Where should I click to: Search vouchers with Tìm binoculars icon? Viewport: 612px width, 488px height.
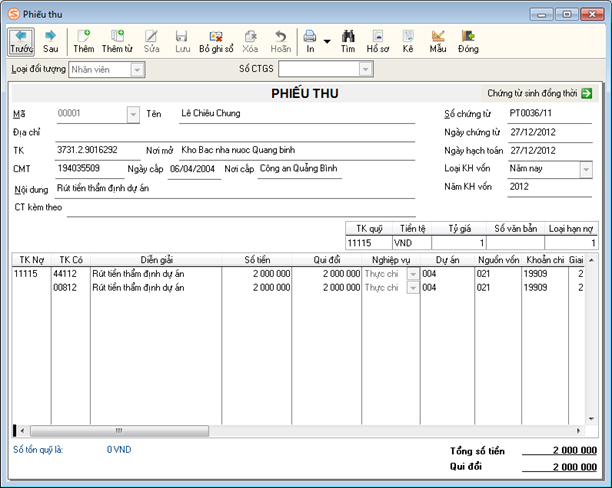(x=348, y=41)
